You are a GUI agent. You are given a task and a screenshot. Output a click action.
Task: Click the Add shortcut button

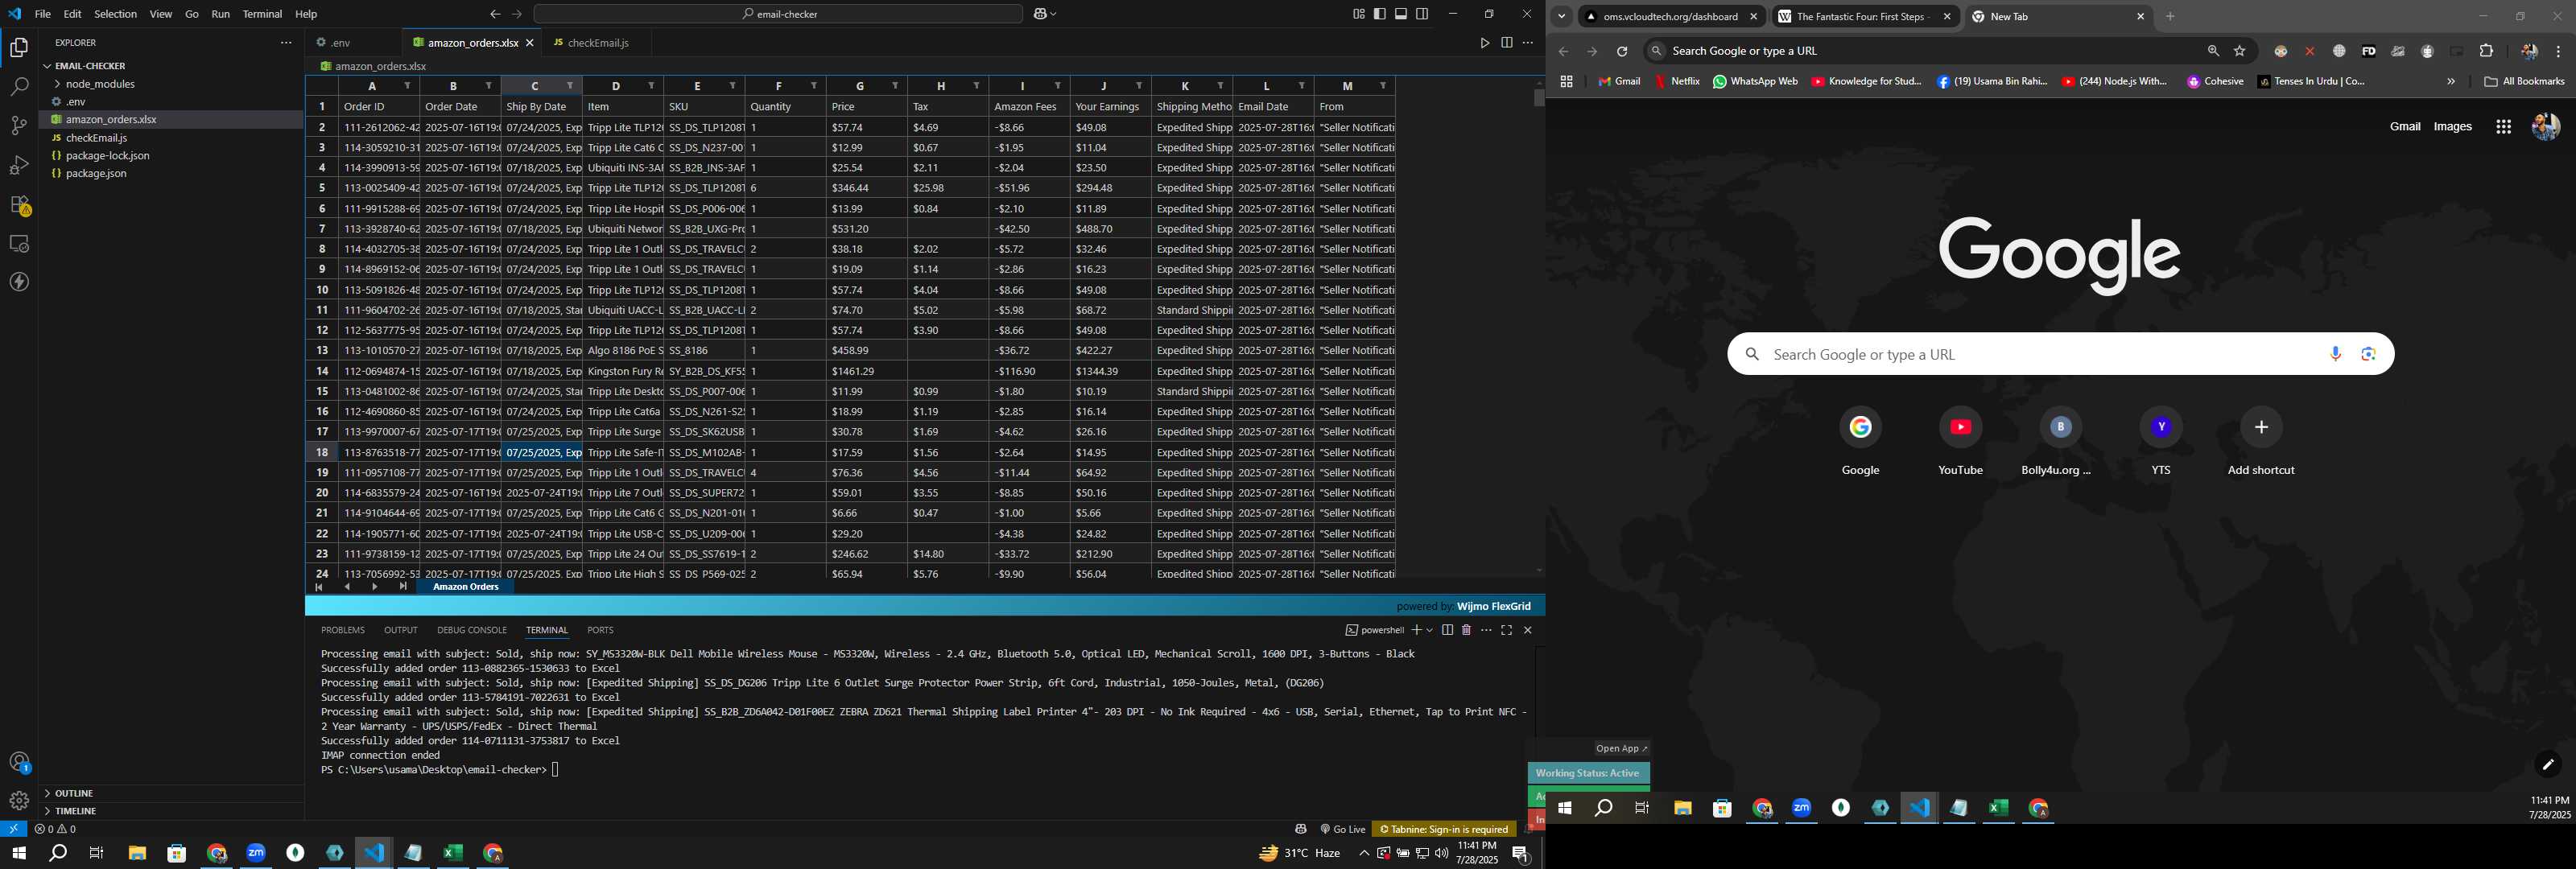(2260, 442)
